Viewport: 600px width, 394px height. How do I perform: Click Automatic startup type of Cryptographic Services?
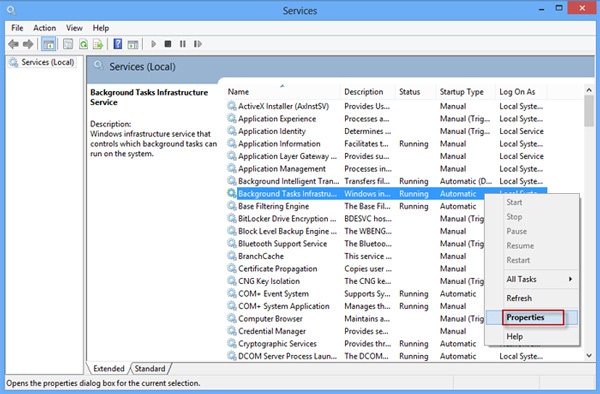(458, 344)
